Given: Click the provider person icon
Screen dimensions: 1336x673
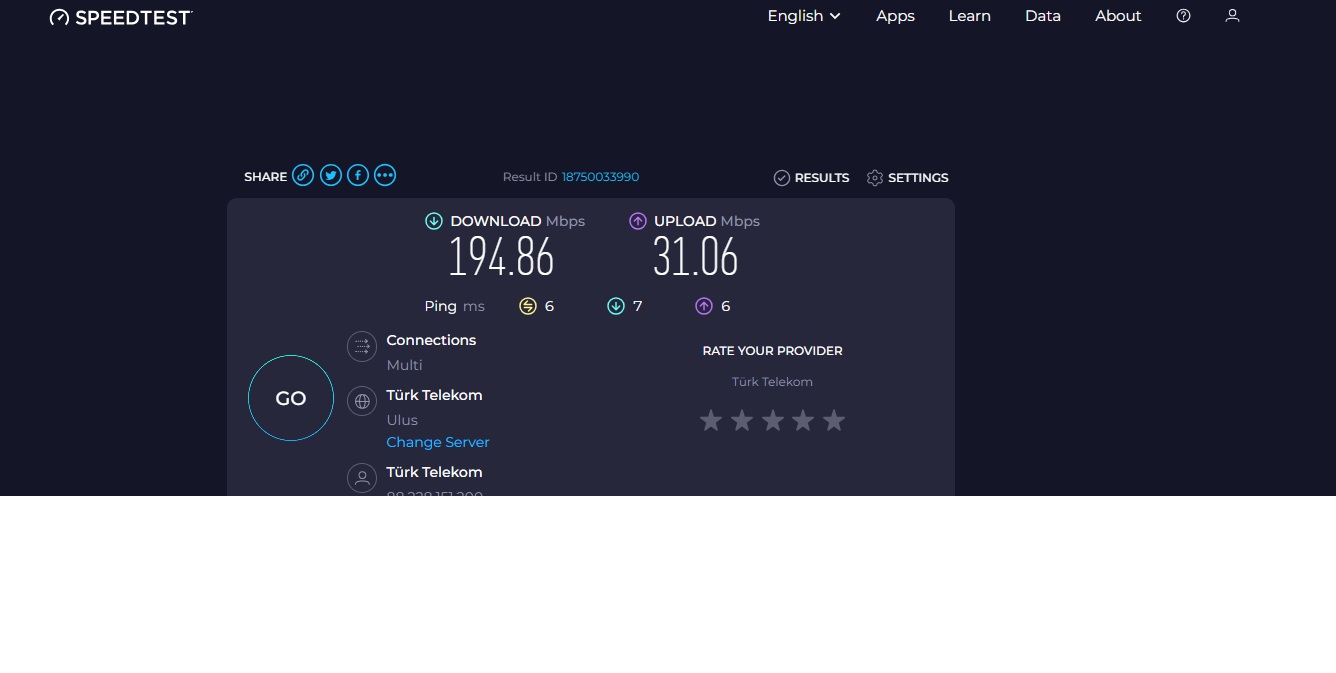Looking at the screenshot, I should tap(362, 478).
